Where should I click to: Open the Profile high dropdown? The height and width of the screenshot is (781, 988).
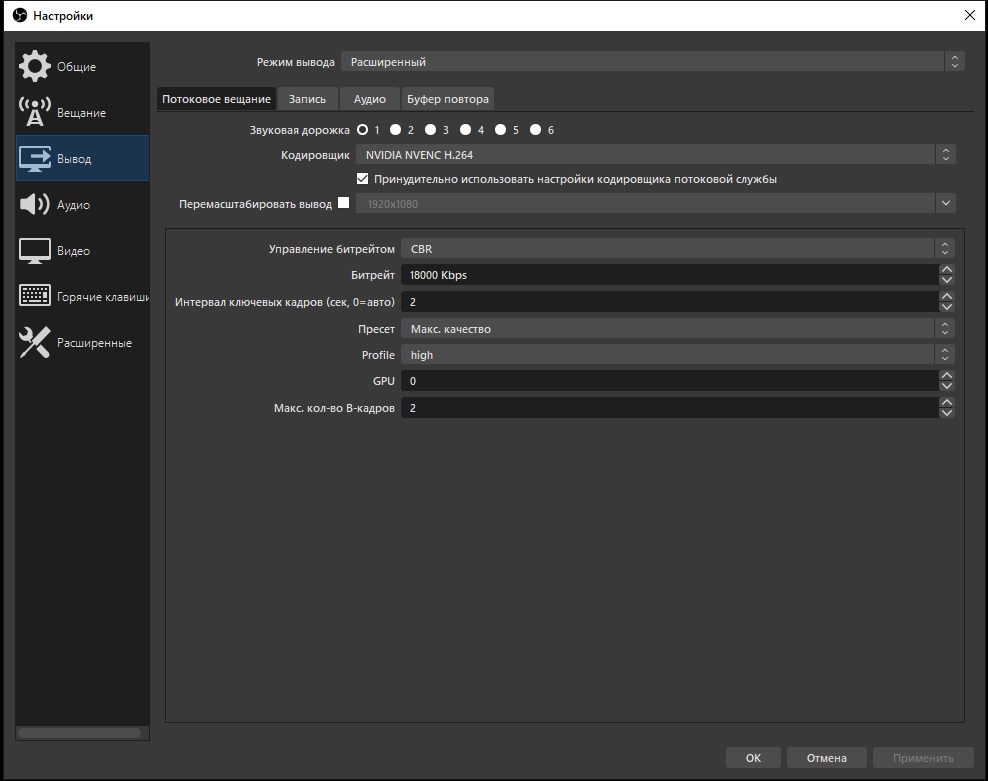[x=677, y=354]
